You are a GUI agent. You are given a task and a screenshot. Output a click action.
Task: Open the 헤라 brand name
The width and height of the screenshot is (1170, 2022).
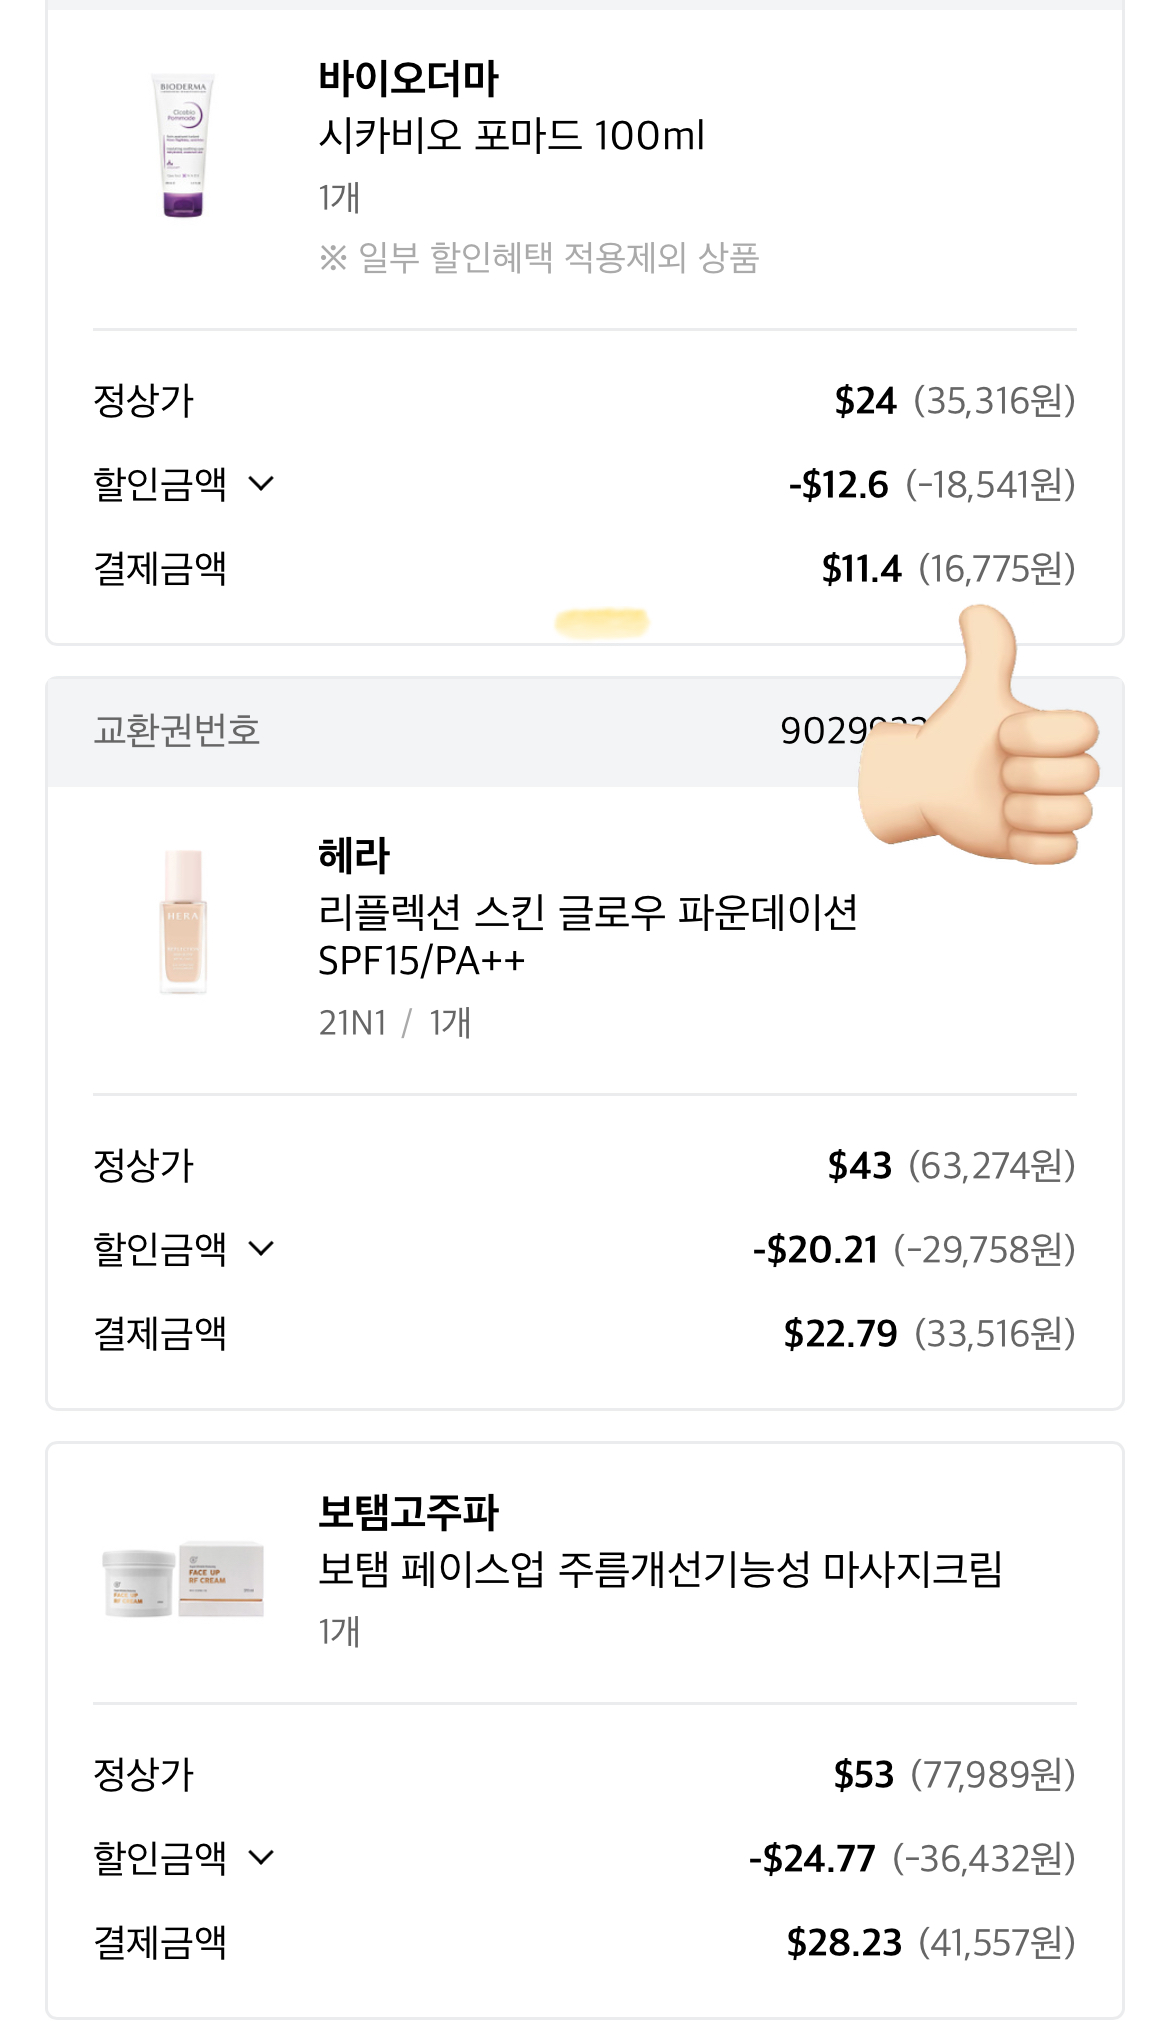point(354,856)
